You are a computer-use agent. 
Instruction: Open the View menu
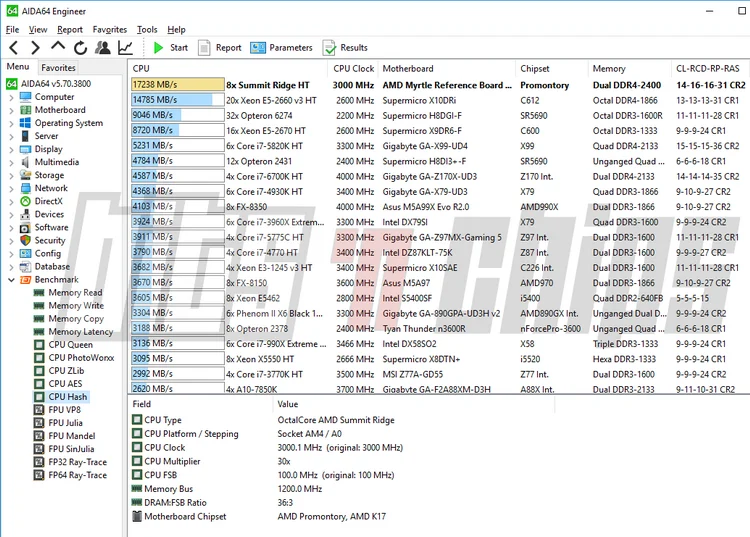38,30
